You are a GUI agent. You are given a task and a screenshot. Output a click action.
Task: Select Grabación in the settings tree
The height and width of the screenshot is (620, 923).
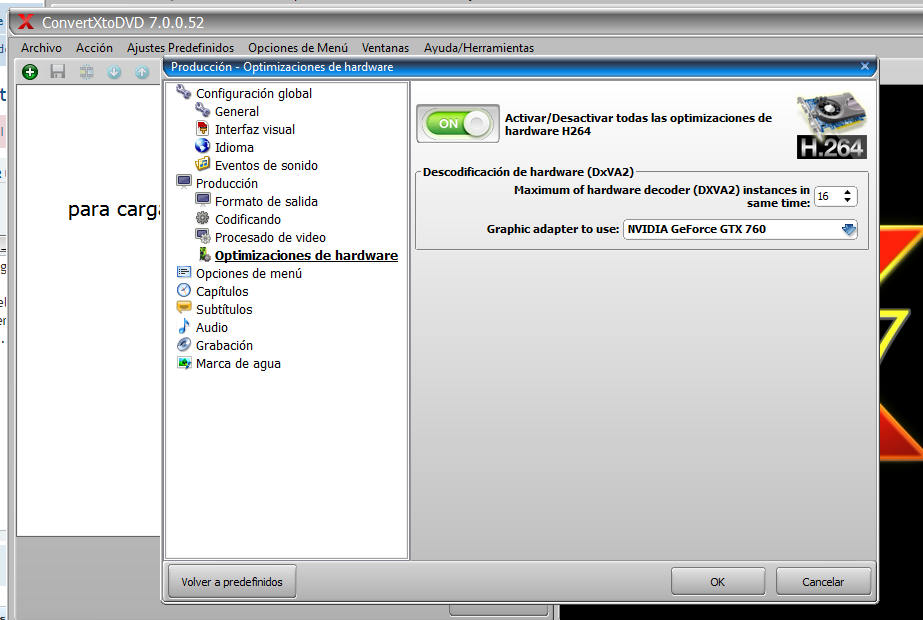[224, 346]
